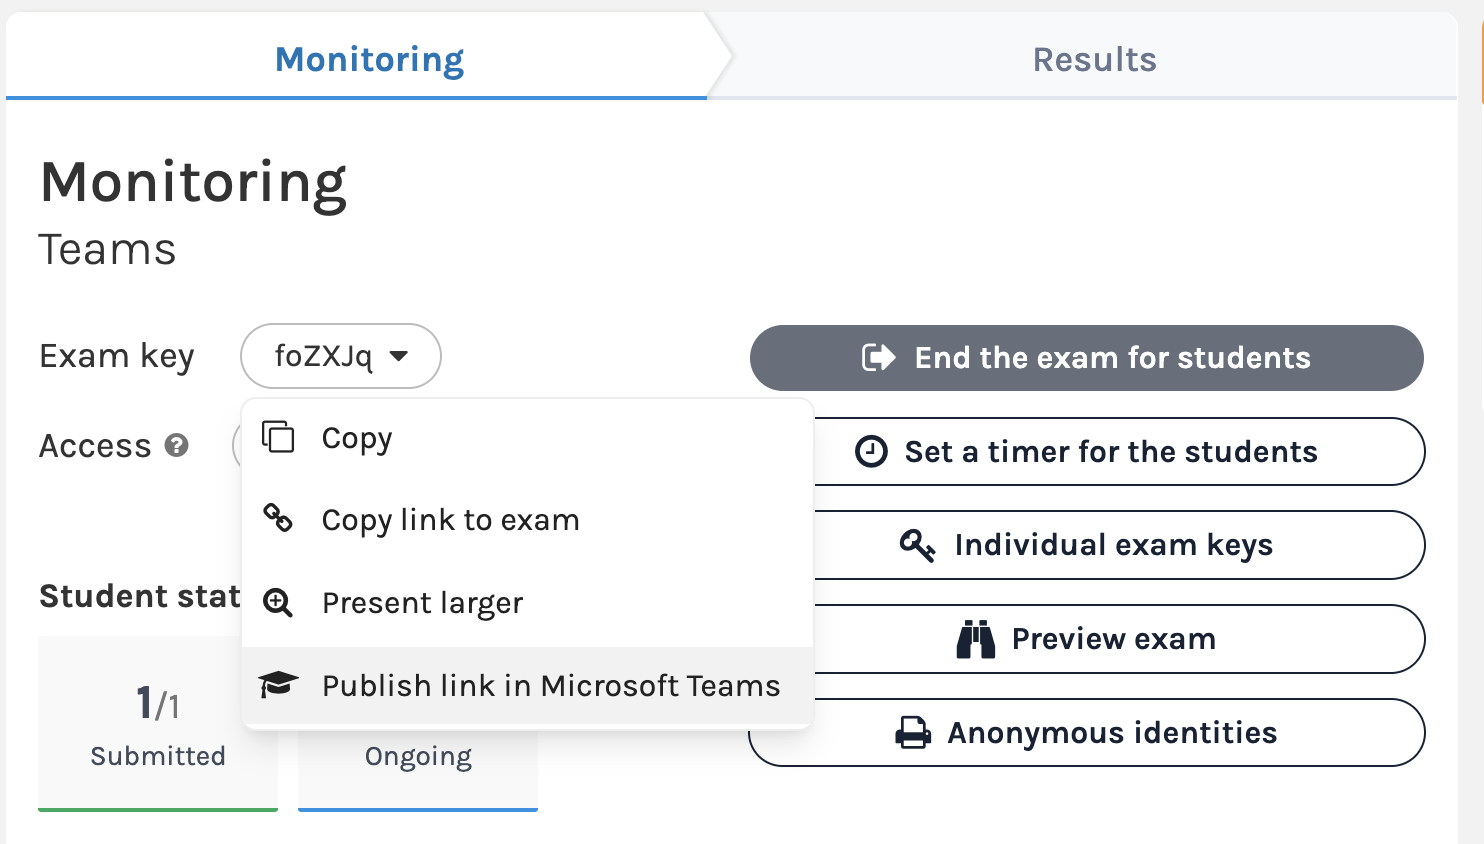Click the key icon for Individual exam keys
Image resolution: width=1484 pixels, height=844 pixels.
point(917,544)
